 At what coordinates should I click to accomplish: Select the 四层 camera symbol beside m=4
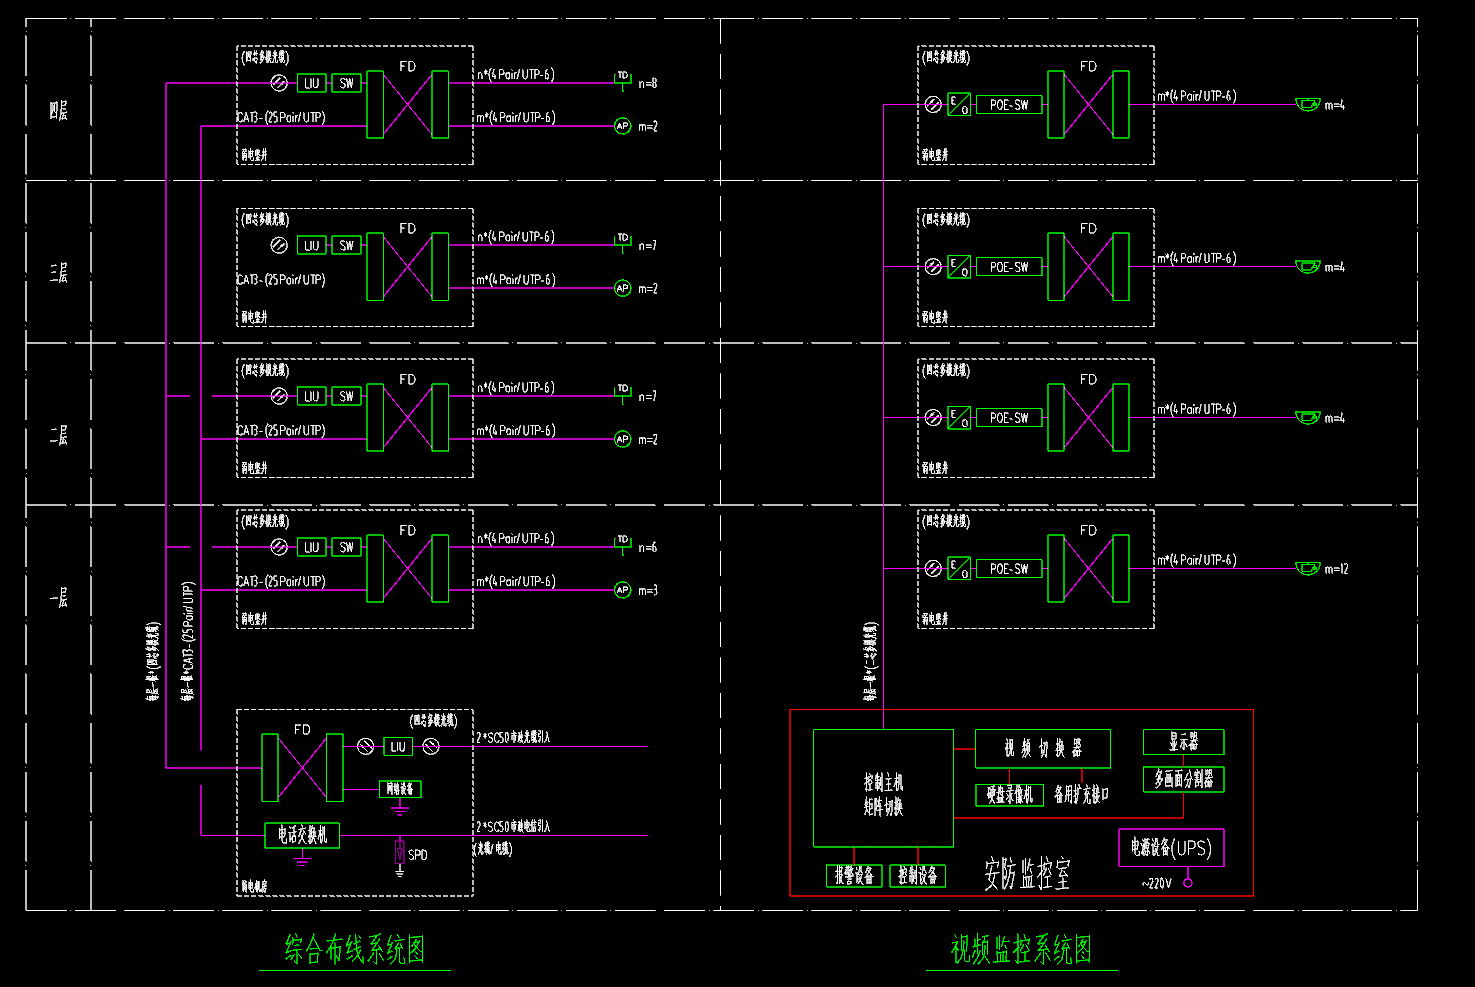(1307, 104)
